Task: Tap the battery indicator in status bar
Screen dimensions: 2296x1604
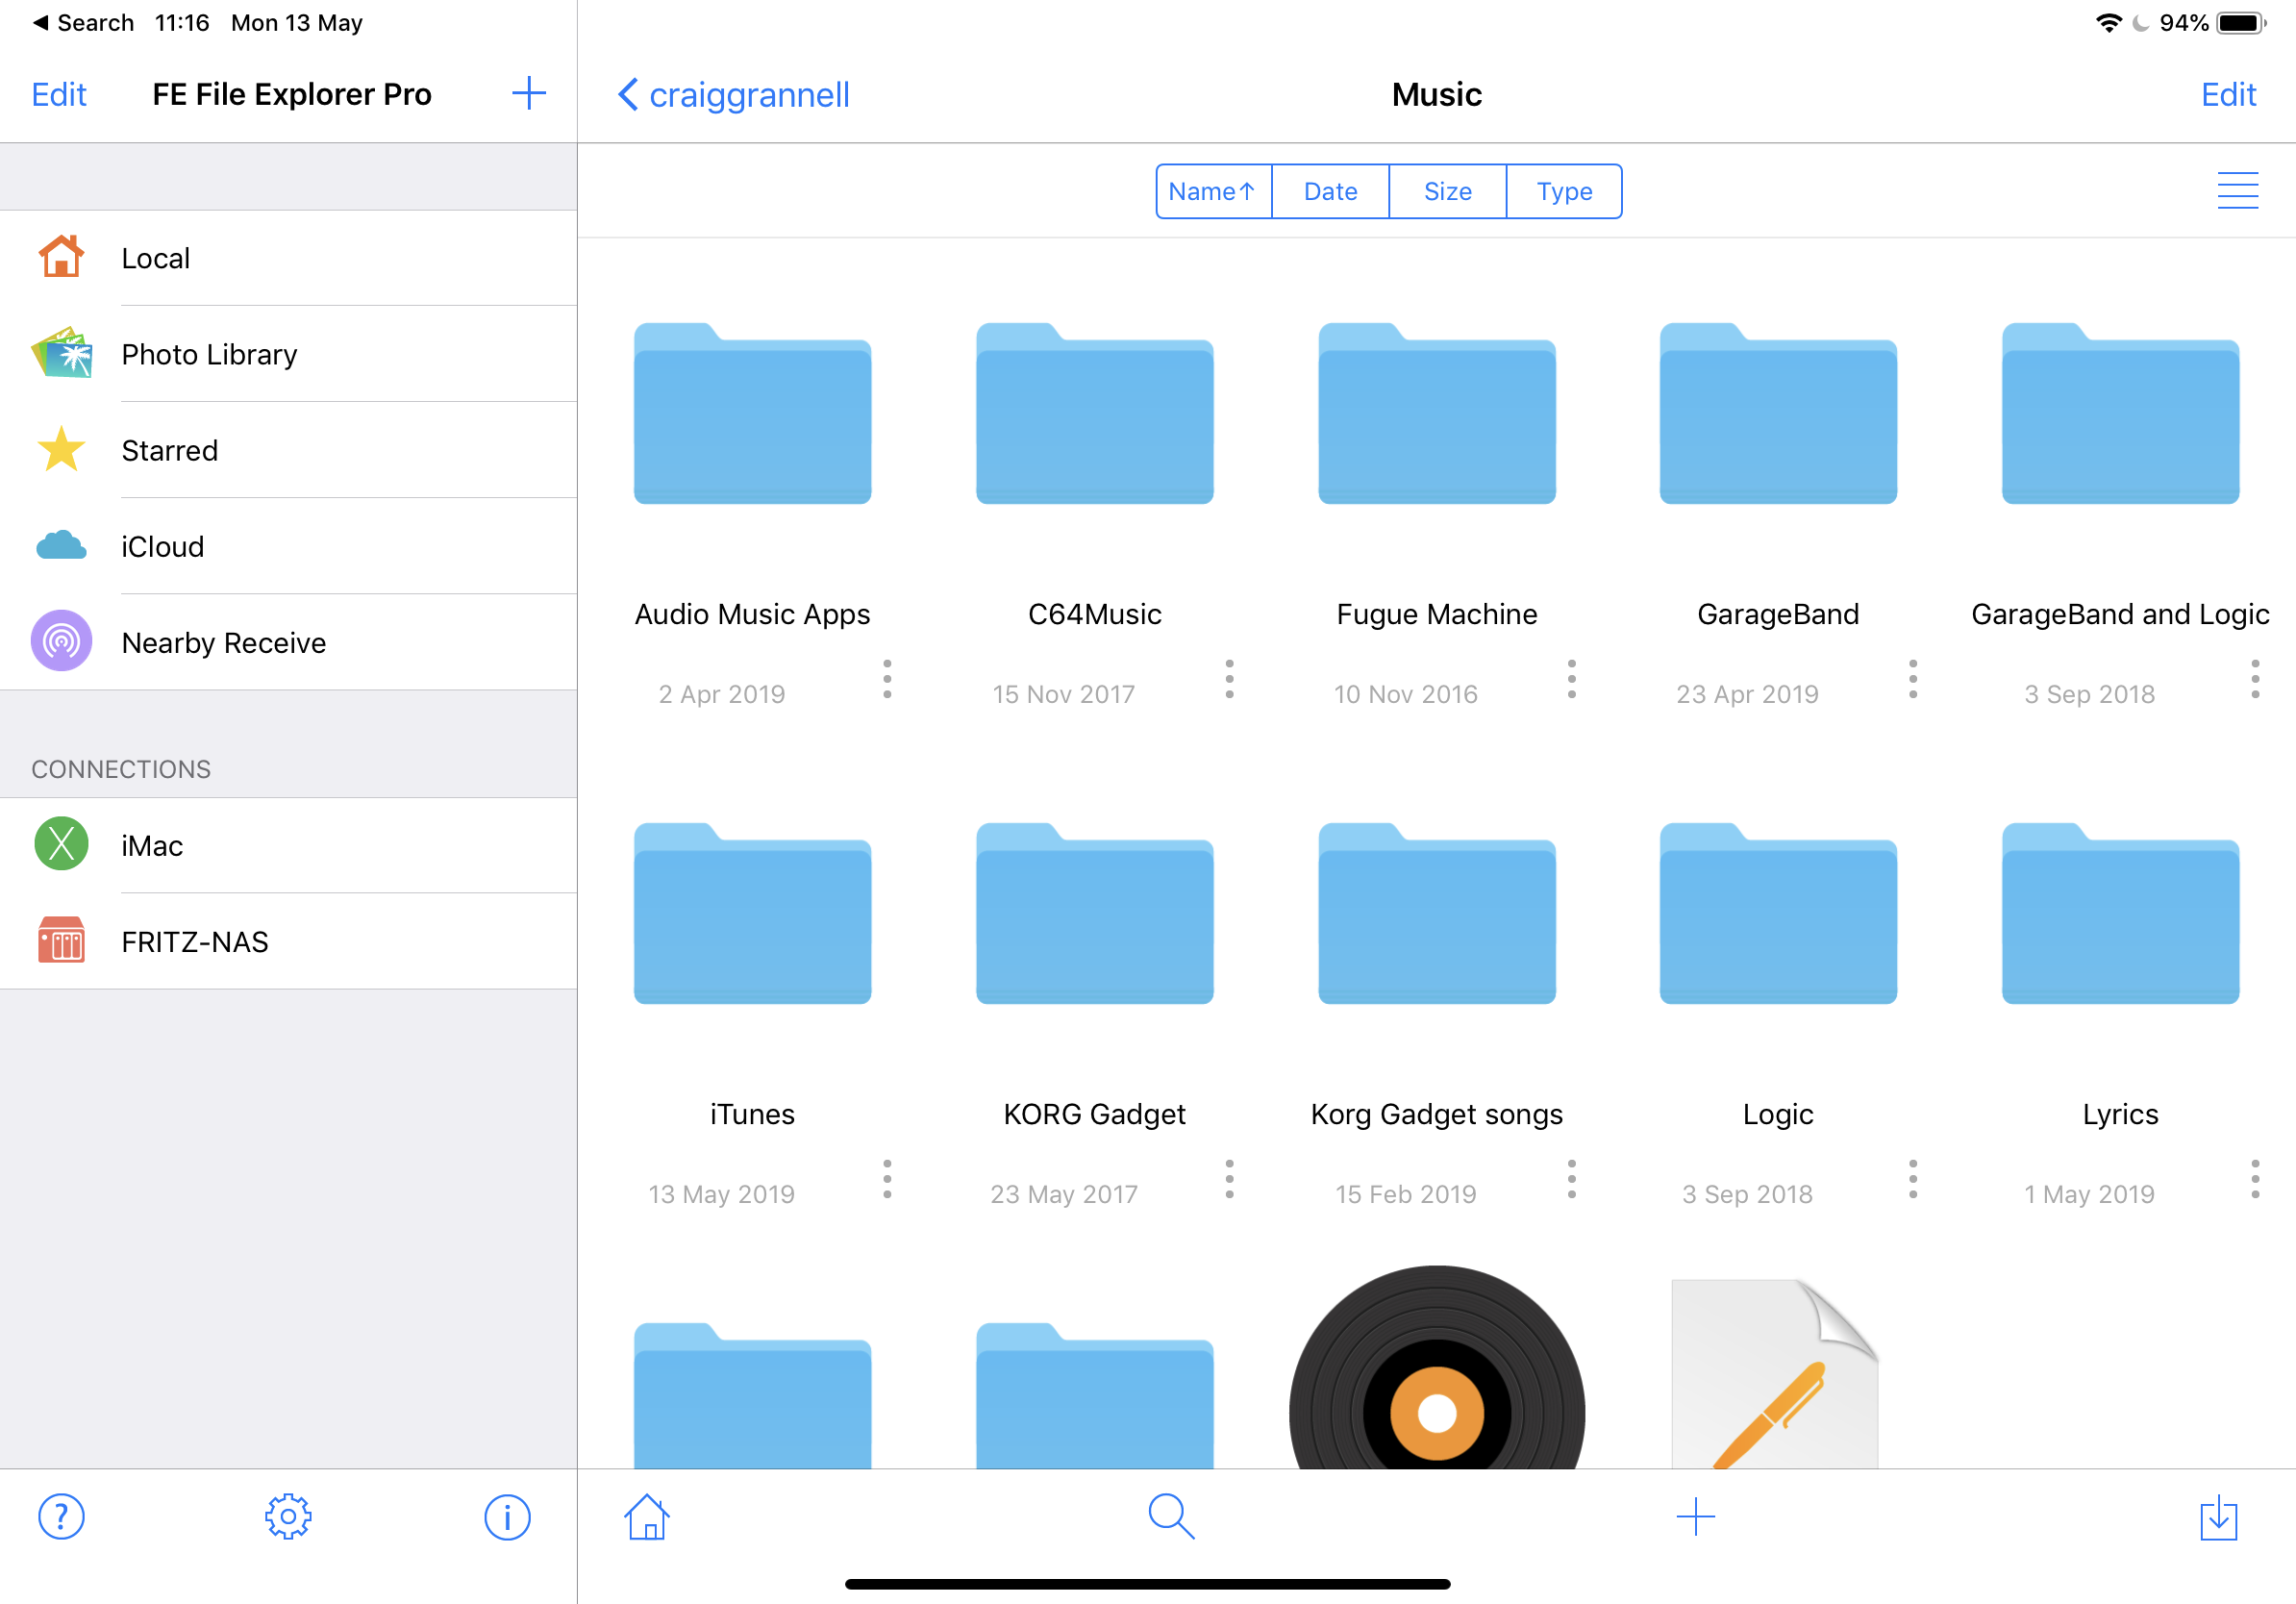Action: tap(2242, 22)
